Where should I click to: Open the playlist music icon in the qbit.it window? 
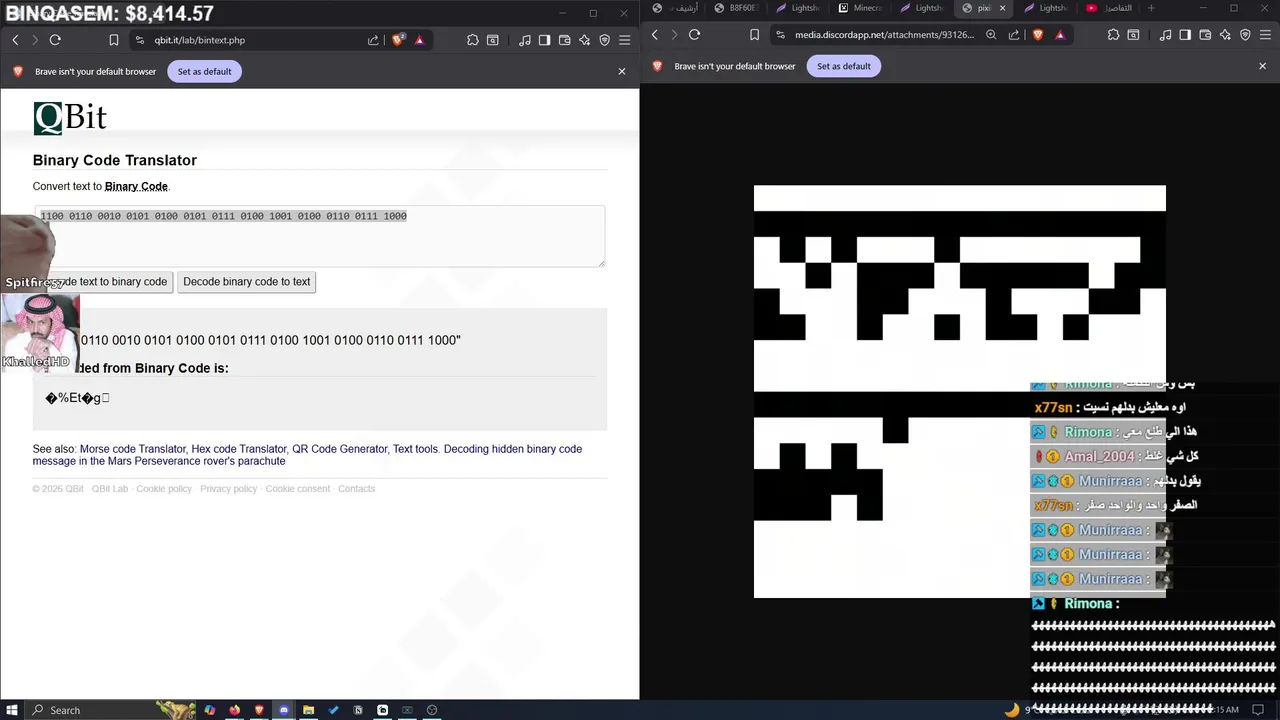(525, 40)
